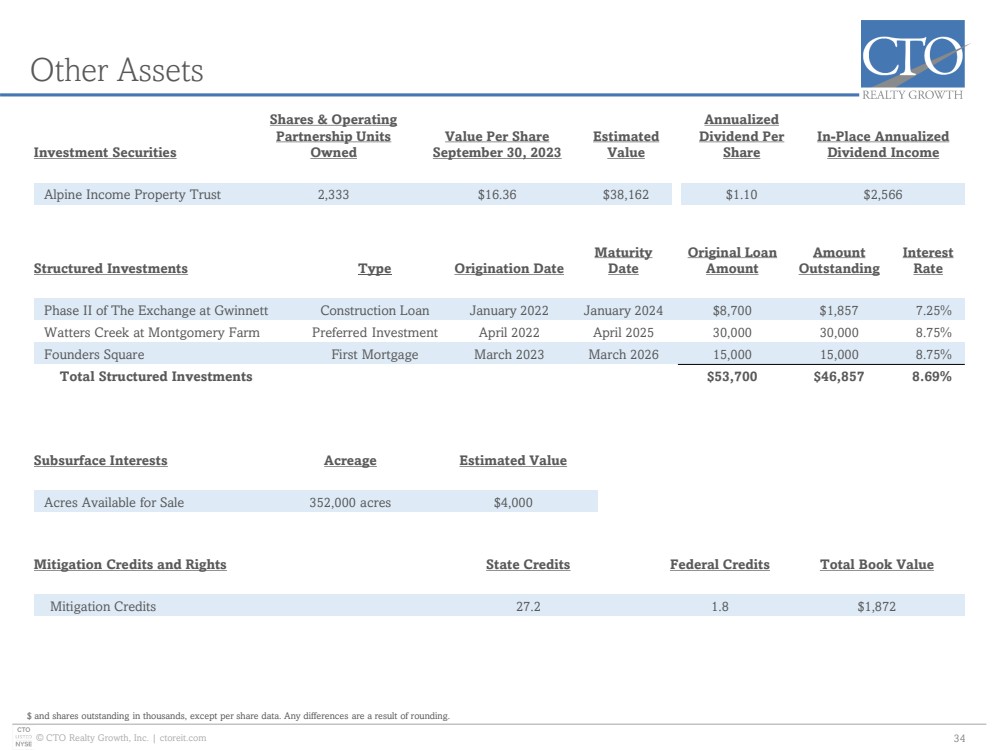Select the 'Other Assets' slide title
Image resolution: width=999 pixels, height=750 pixels.
tap(117, 70)
